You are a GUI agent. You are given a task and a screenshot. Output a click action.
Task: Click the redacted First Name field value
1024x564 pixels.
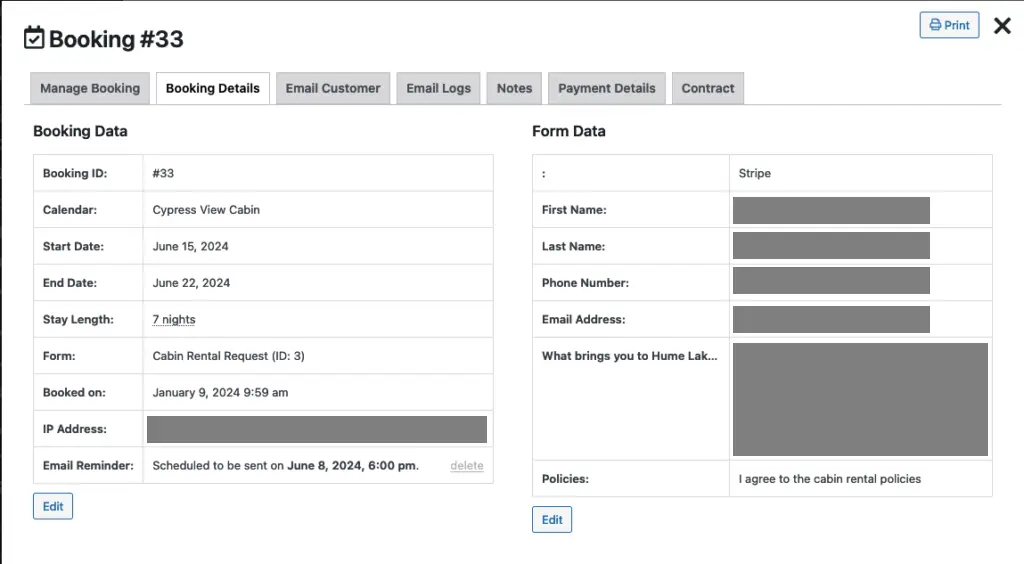[831, 210]
